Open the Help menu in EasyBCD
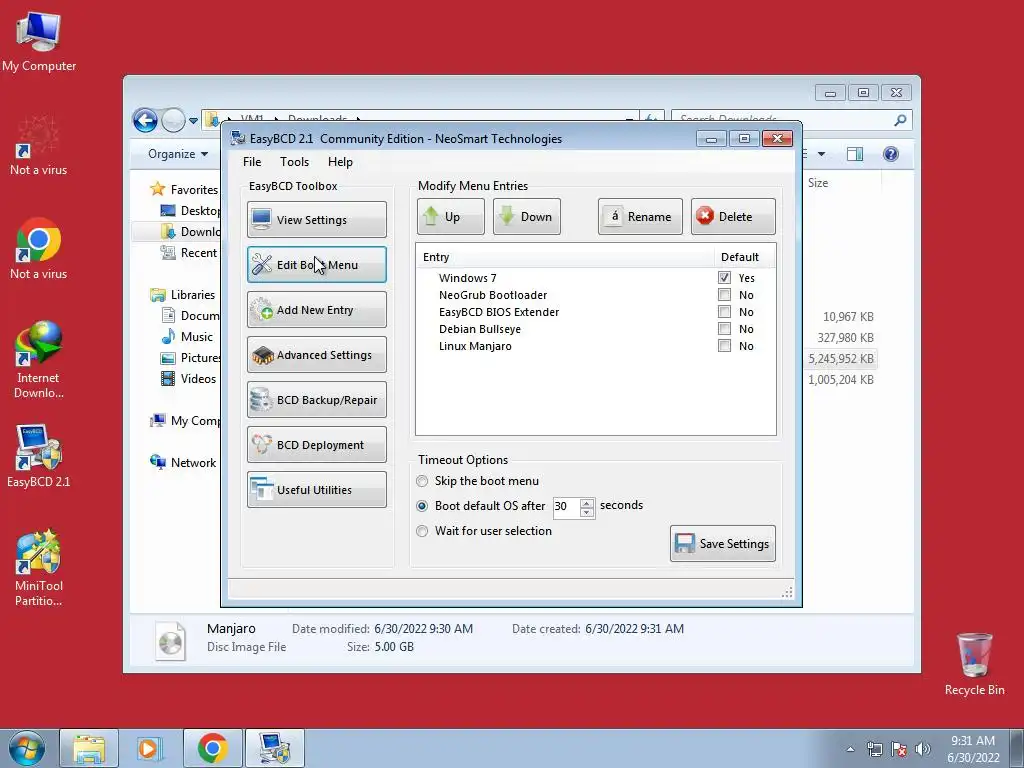This screenshot has height=768, width=1024. click(x=340, y=162)
